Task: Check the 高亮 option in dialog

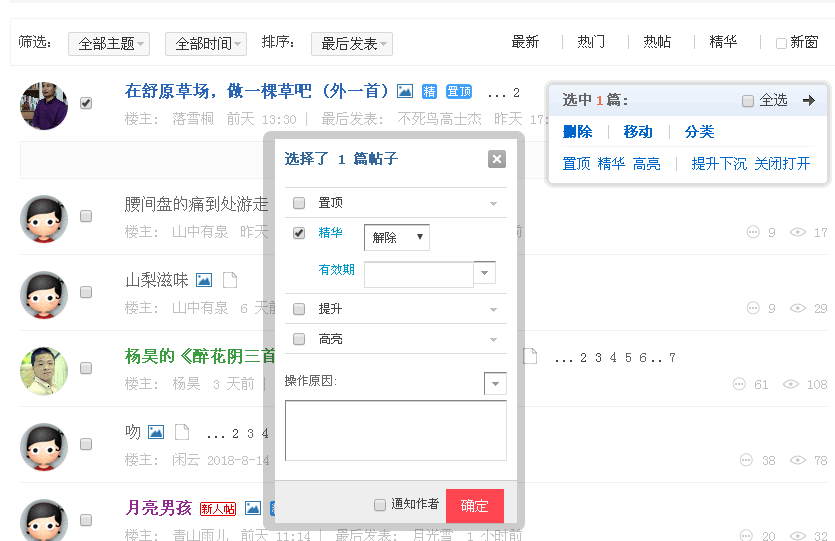Action: [x=299, y=339]
